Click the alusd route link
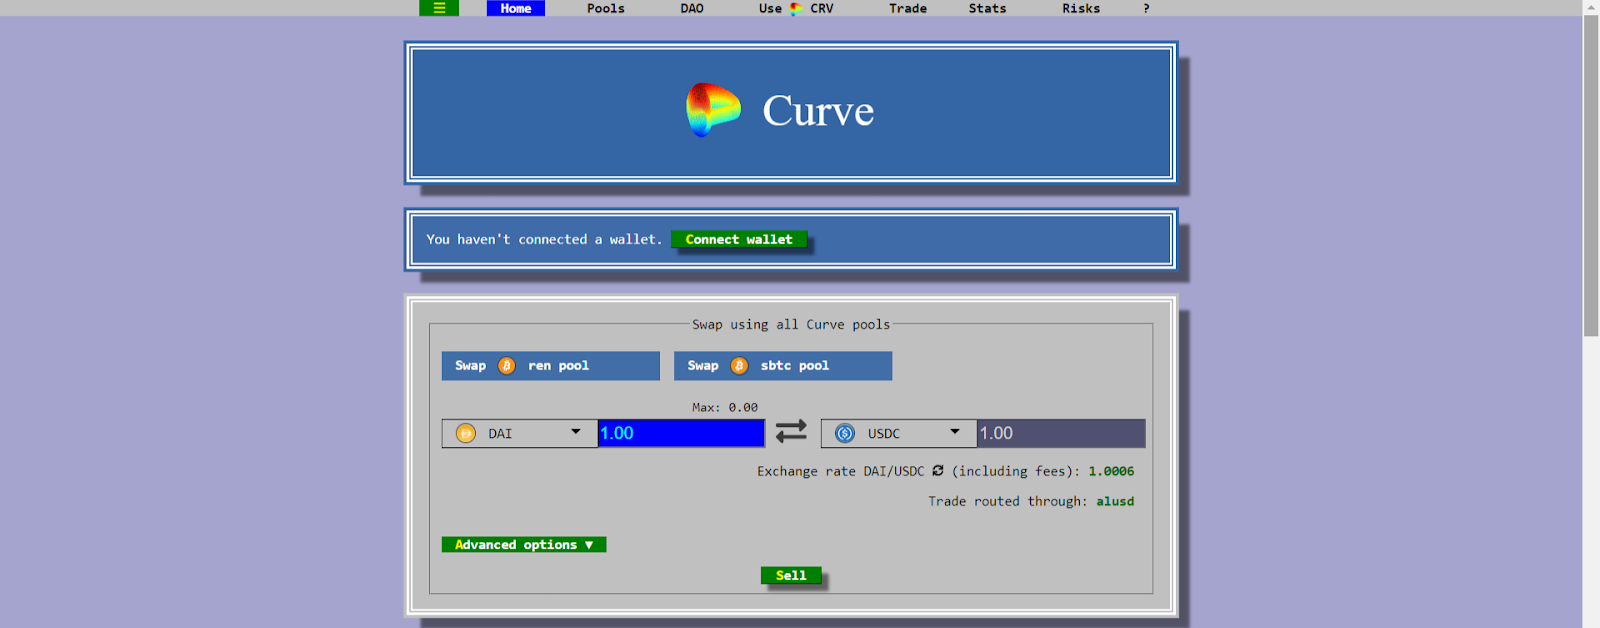This screenshot has height=628, width=1600. (1115, 501)
